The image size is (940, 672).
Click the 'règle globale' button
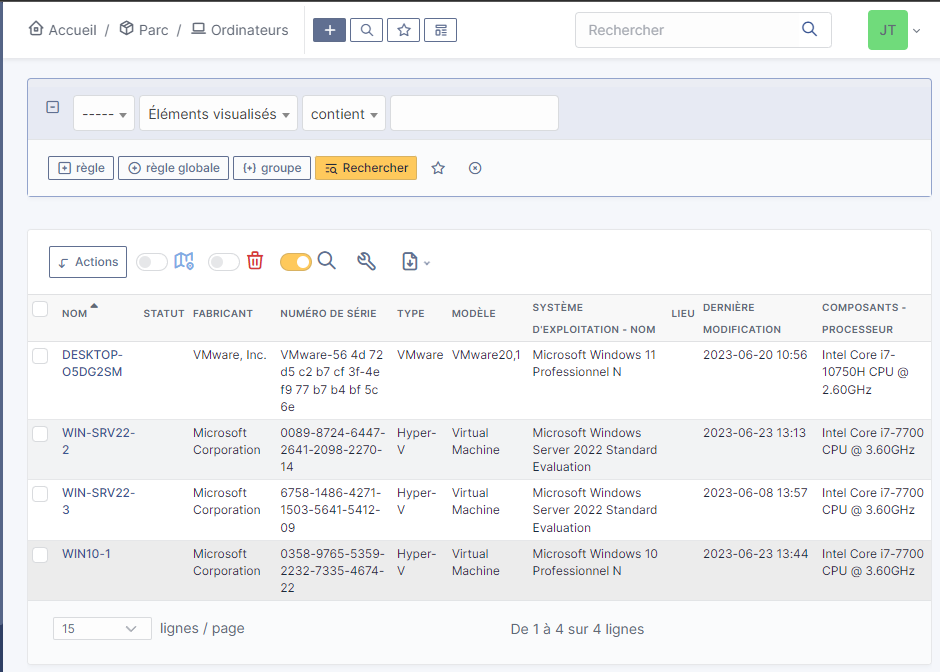(x=174, y=168)
